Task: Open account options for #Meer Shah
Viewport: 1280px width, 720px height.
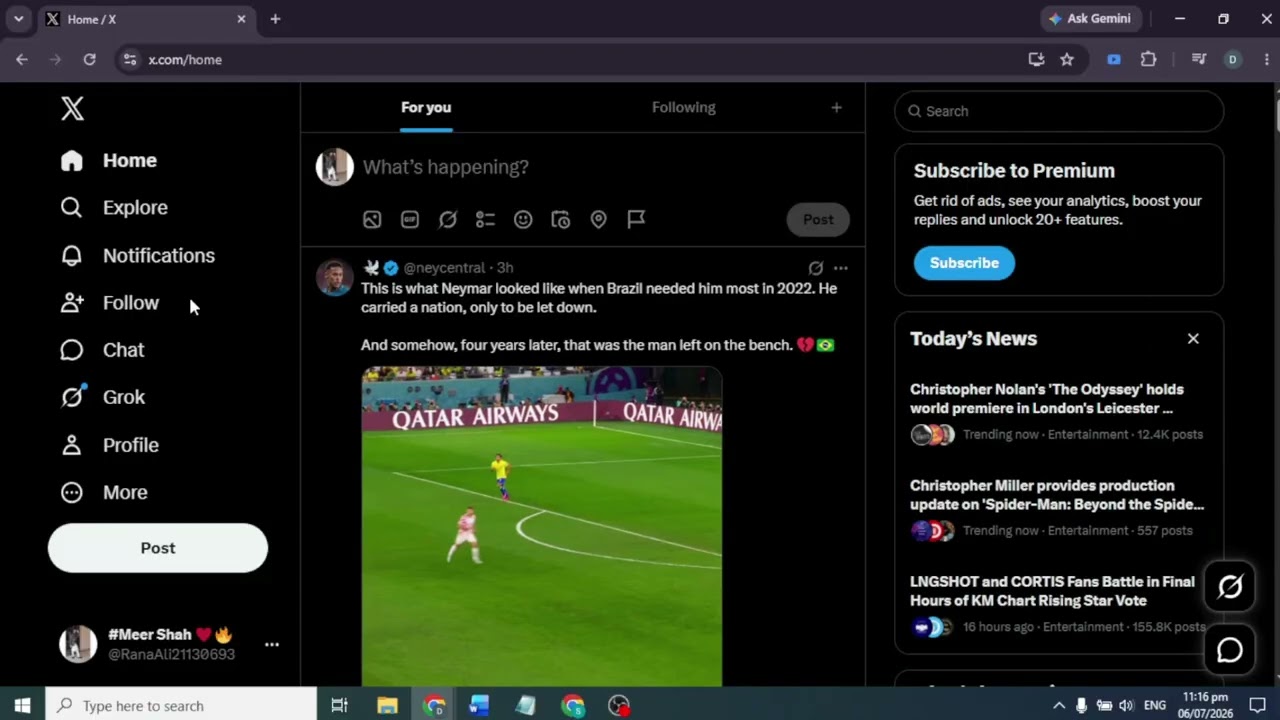Action: coord(271,645)
